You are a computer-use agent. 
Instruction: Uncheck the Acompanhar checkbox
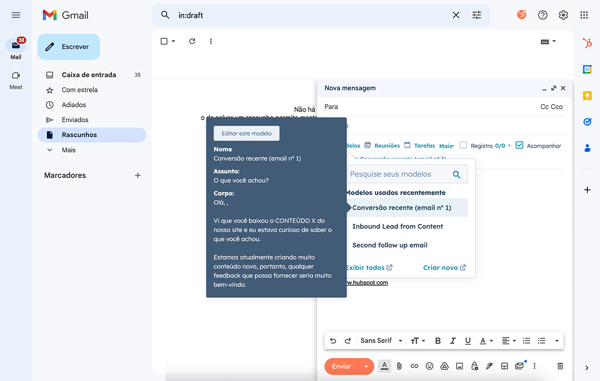pyautogui.click(x=519, y=145)
